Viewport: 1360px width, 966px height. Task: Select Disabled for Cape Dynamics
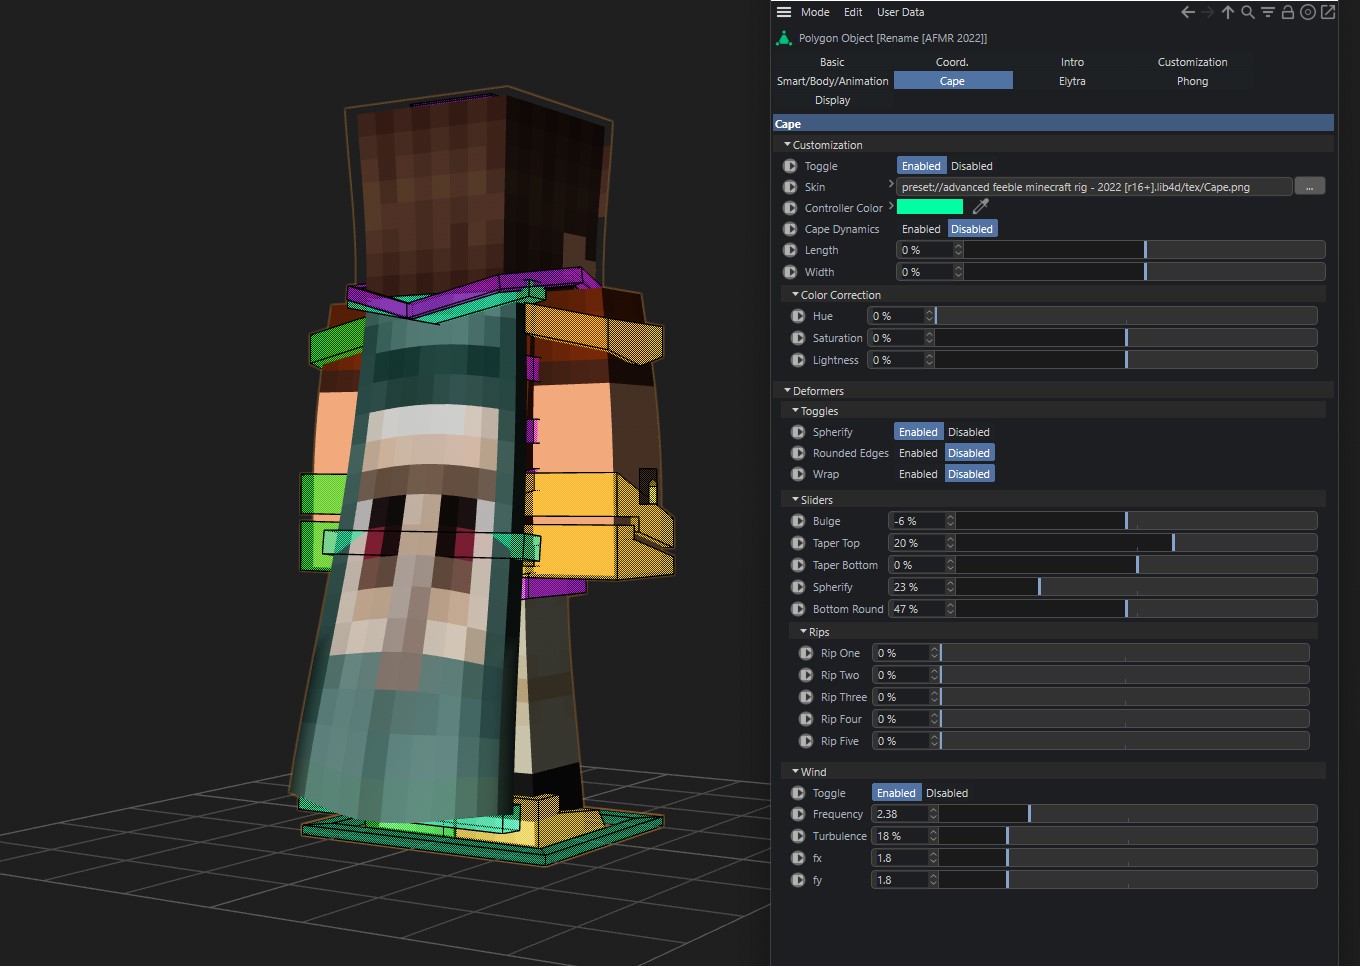coord(972,229)
